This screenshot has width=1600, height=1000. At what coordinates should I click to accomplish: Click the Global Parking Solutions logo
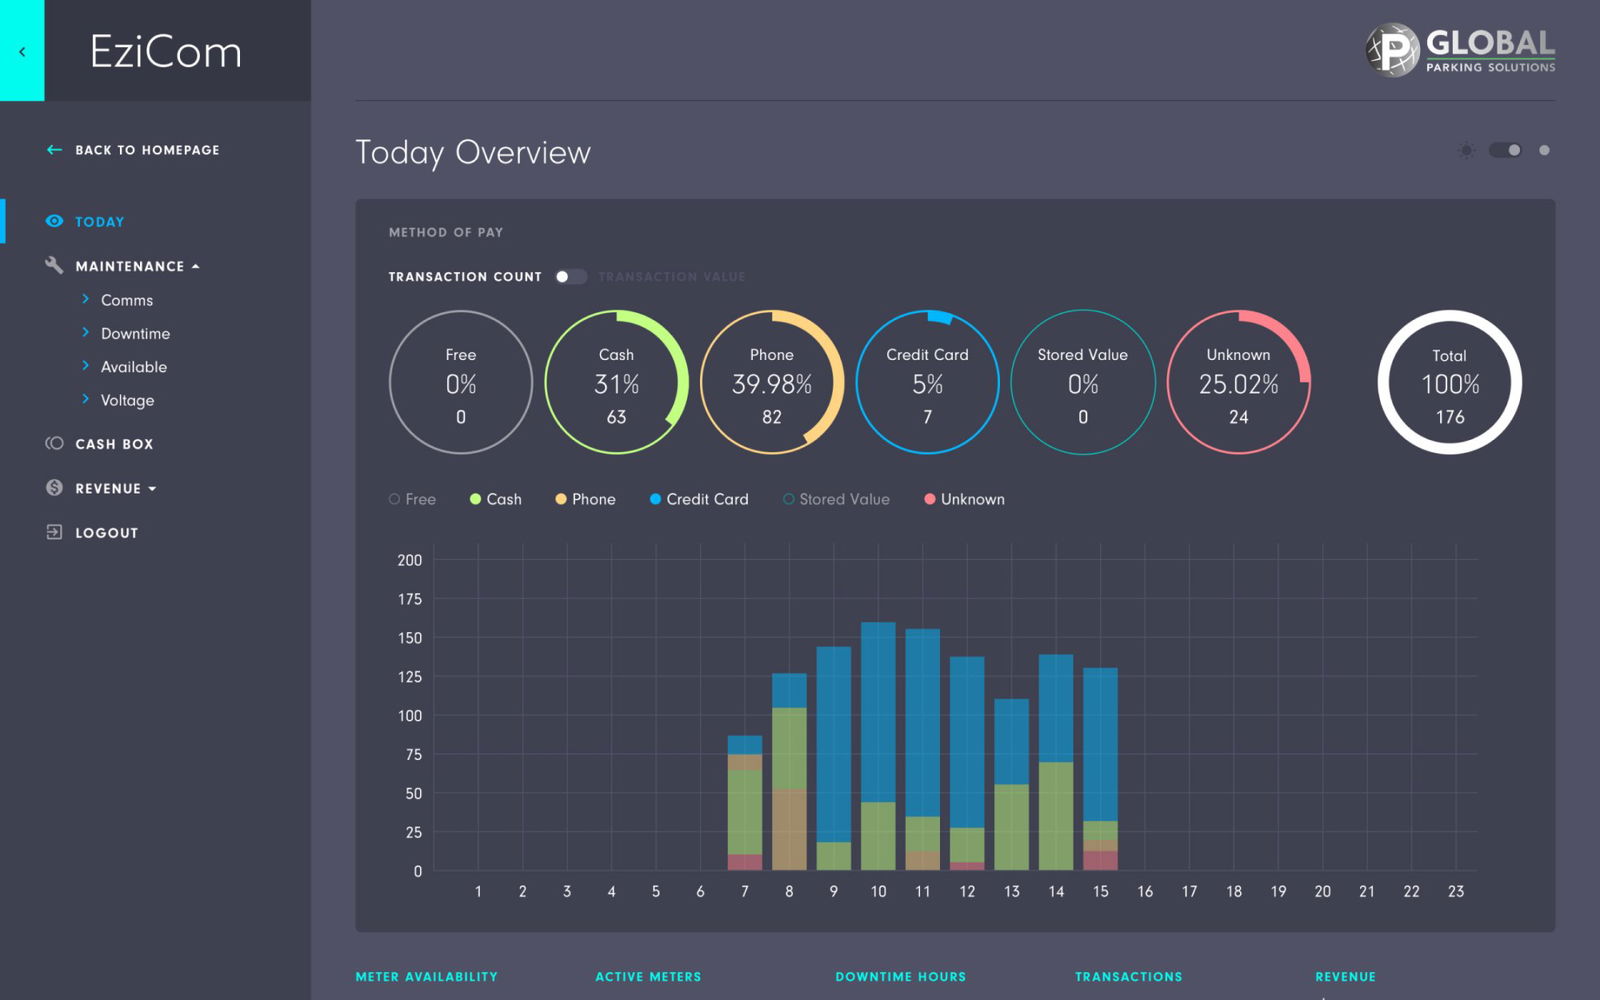(1460, 50)
